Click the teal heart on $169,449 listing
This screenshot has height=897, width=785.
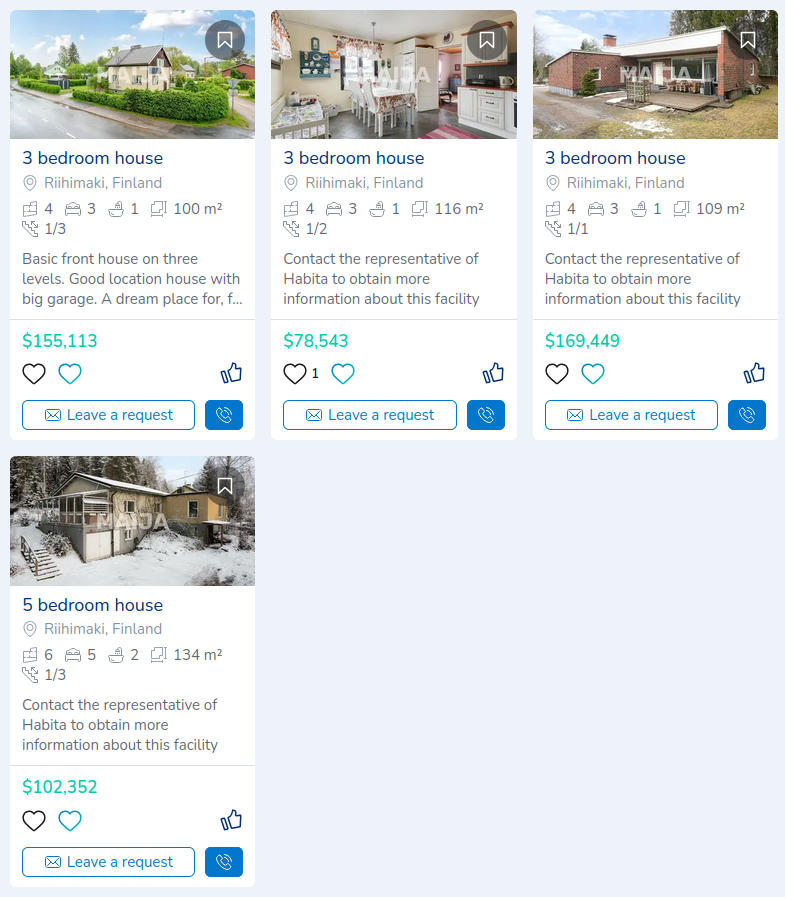(x=593, y=374)
